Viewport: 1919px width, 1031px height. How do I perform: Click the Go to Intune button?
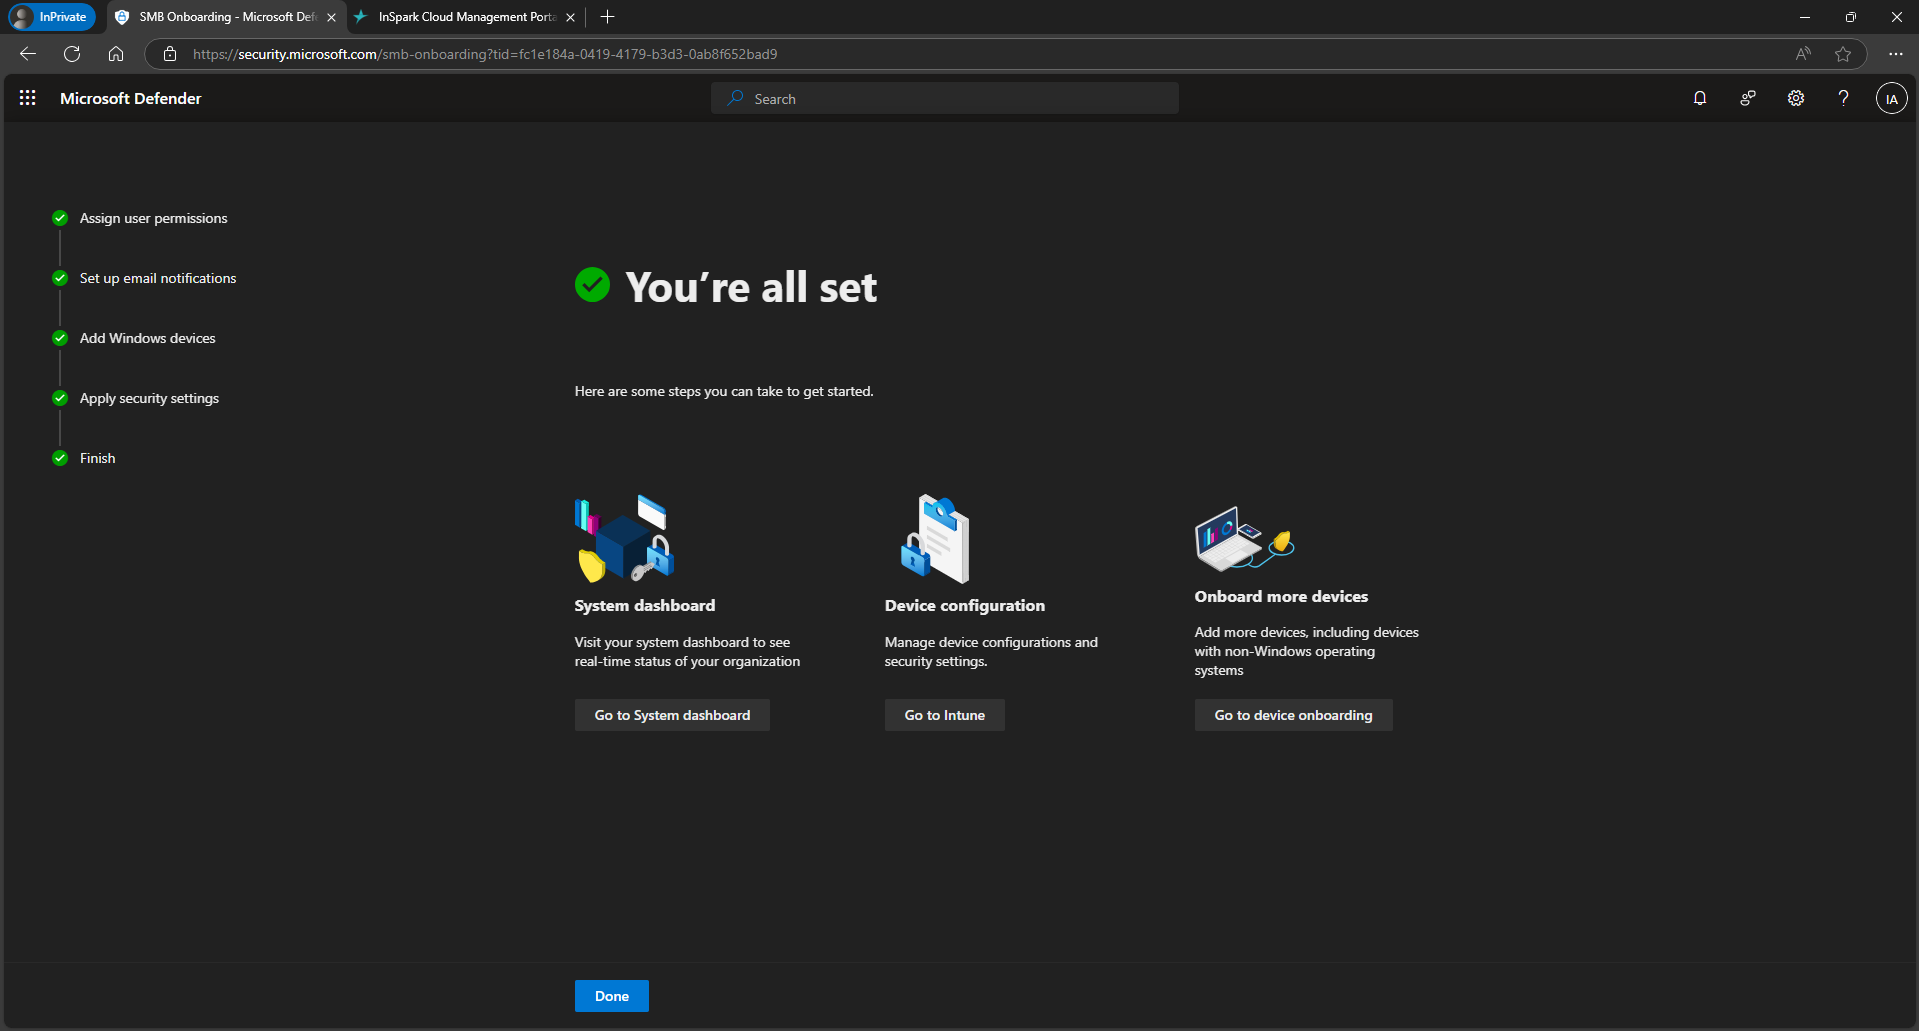(945, 715)
